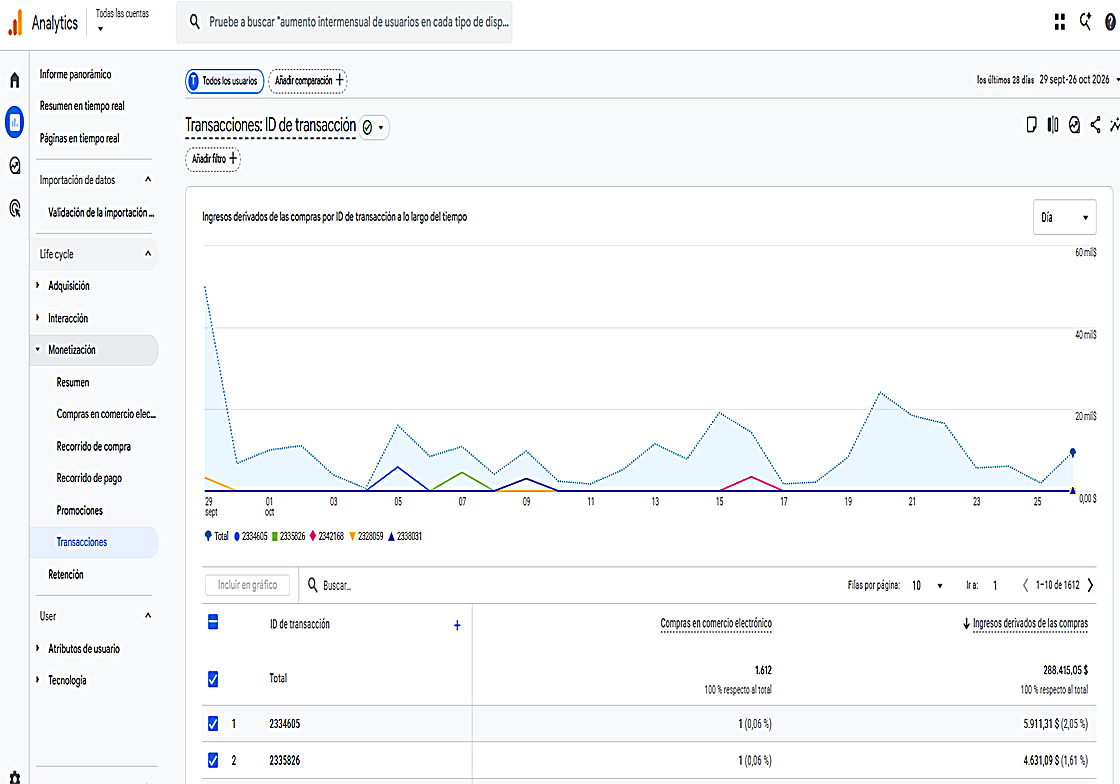The height and width of the screenshot is (784, 1120).
Task: Click the sparkline insights icon at far right
Action: pyautogui.click(x=1114, y=125)
